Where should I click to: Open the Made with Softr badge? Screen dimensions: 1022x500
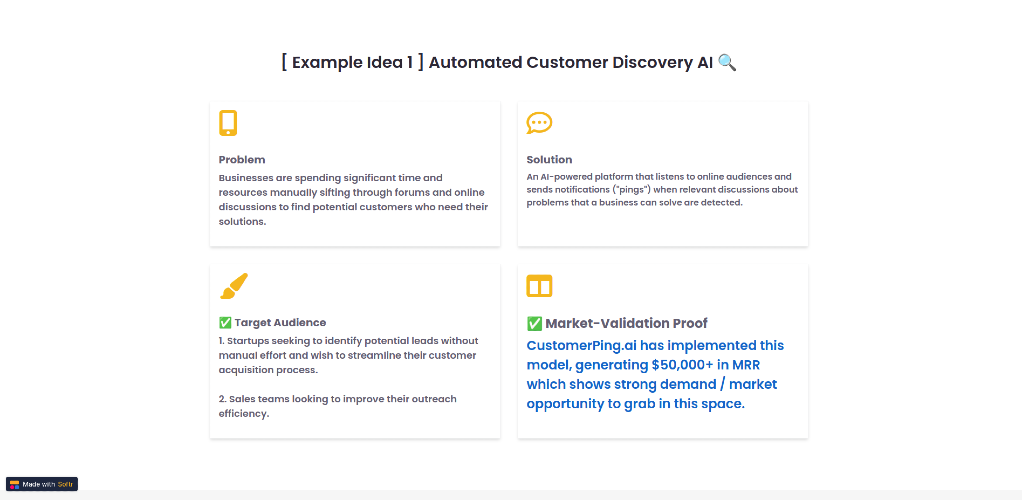tap(42, 484)
